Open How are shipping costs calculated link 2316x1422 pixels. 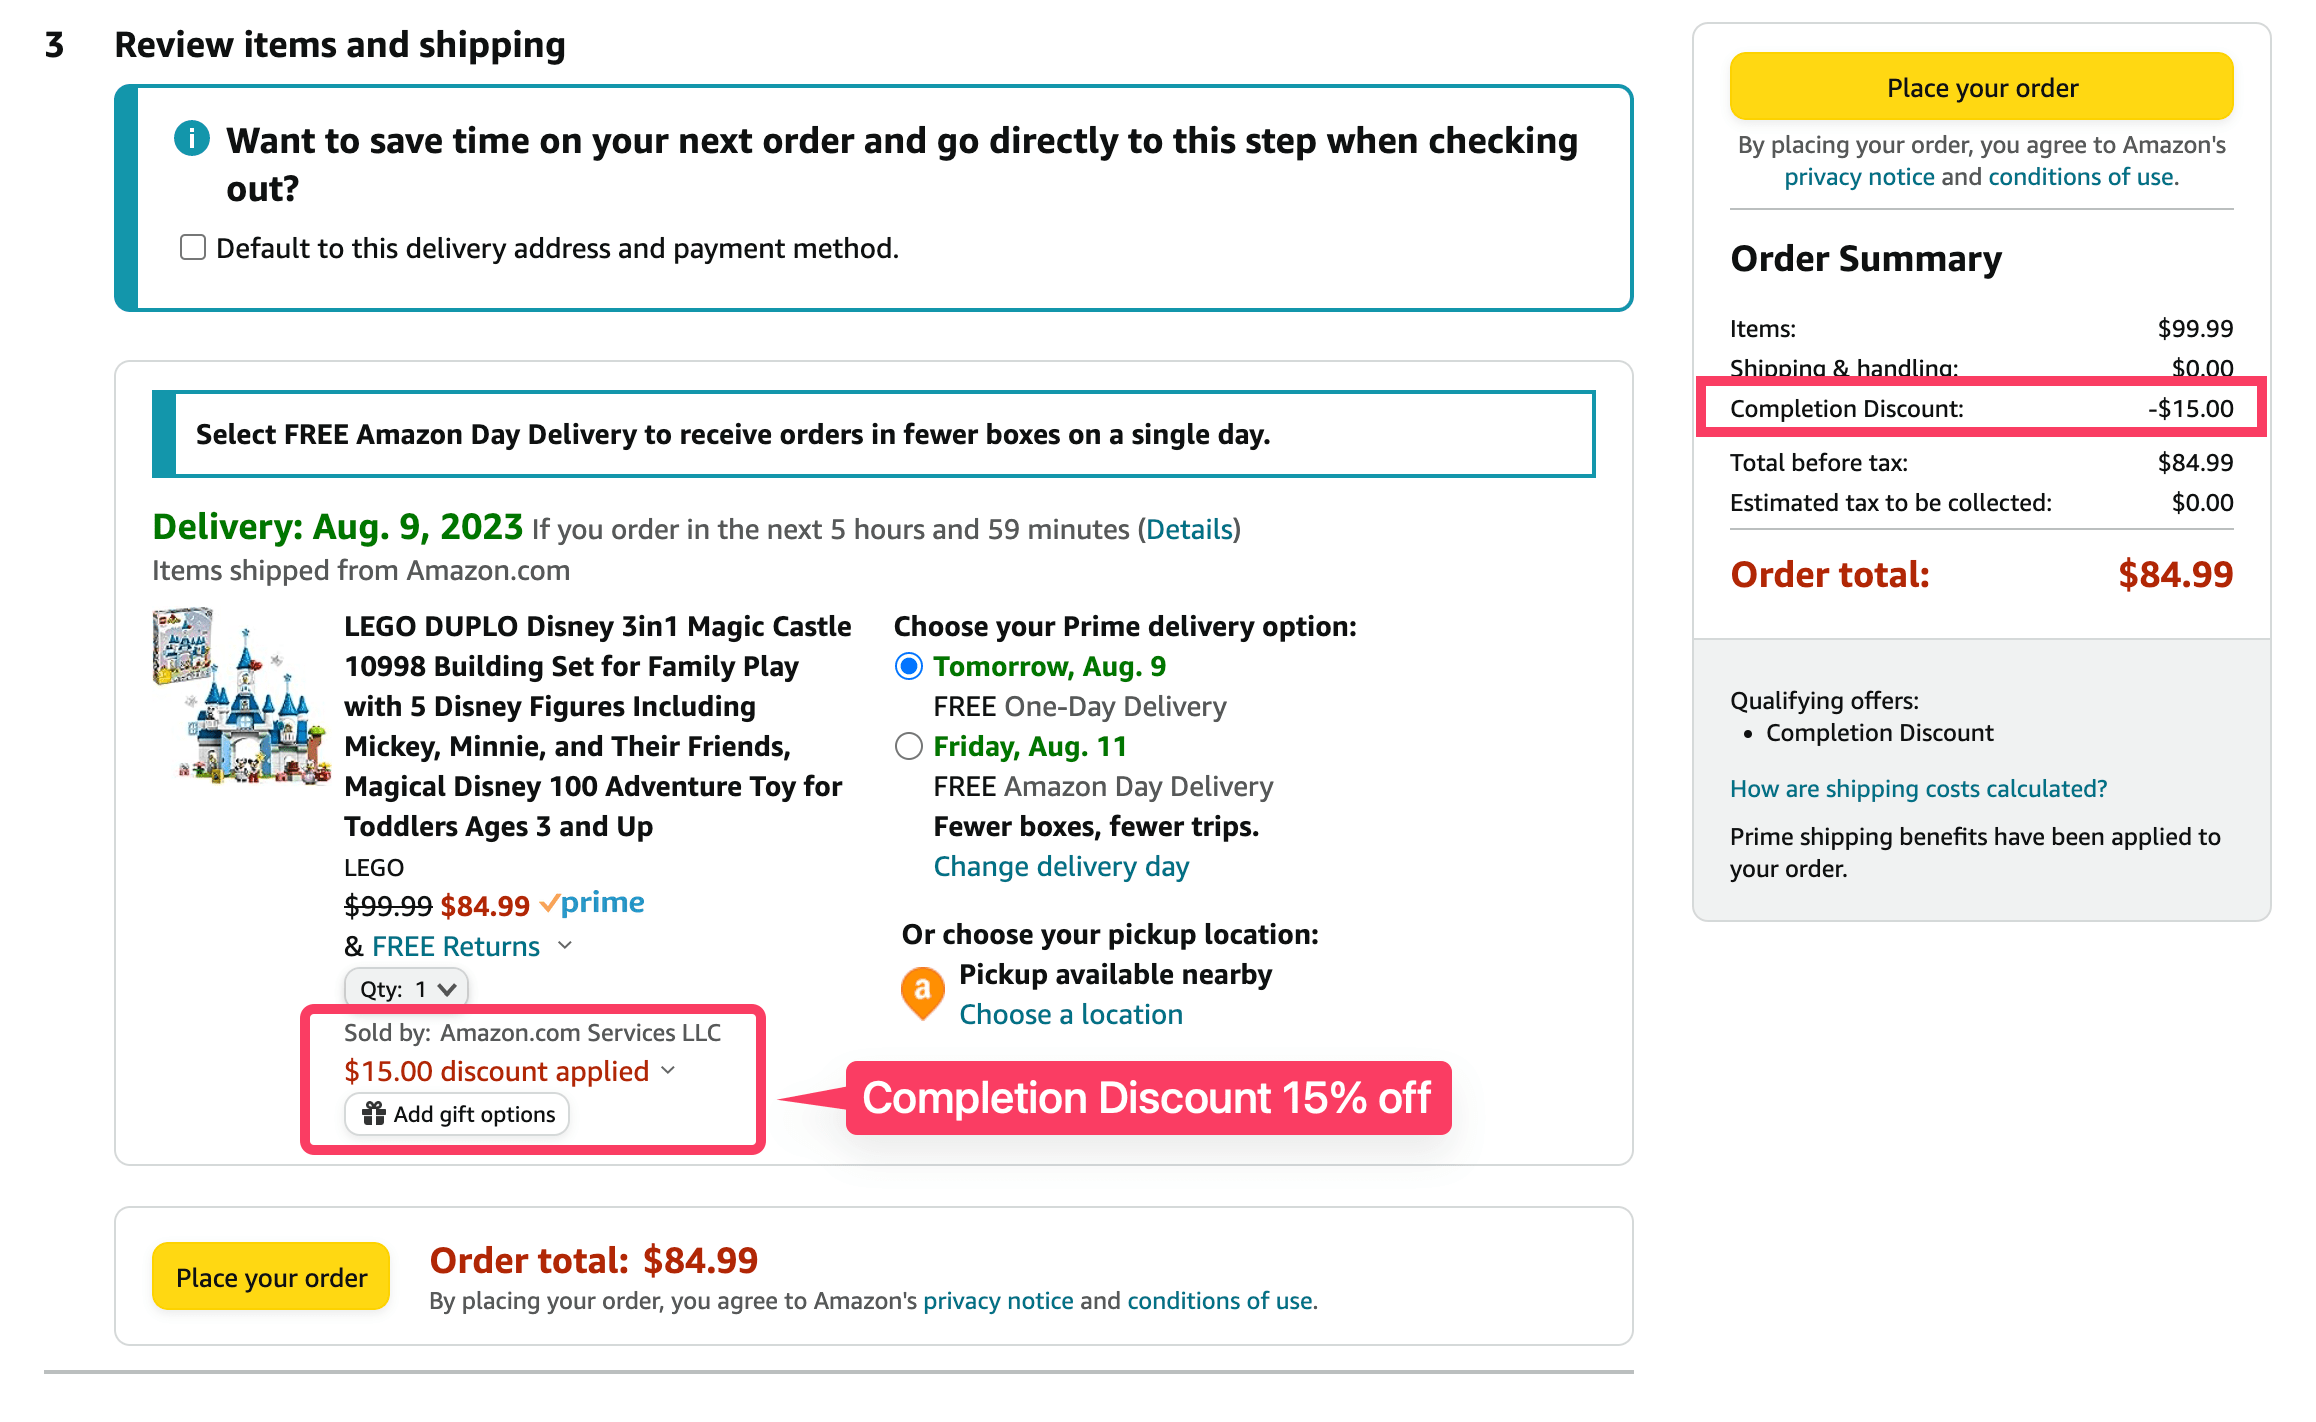1918,788
